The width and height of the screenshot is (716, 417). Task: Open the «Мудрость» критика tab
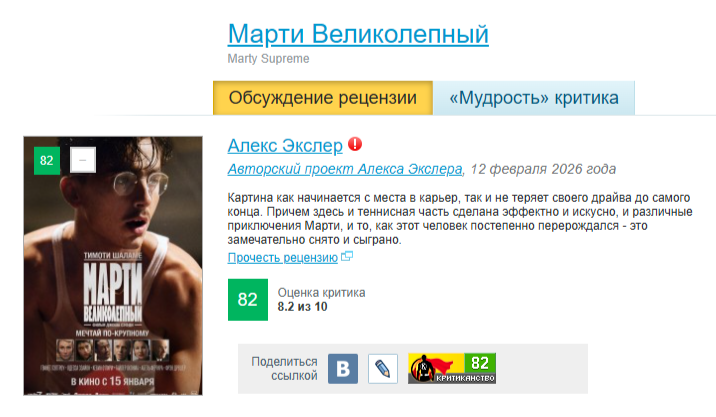click(534, 98)
